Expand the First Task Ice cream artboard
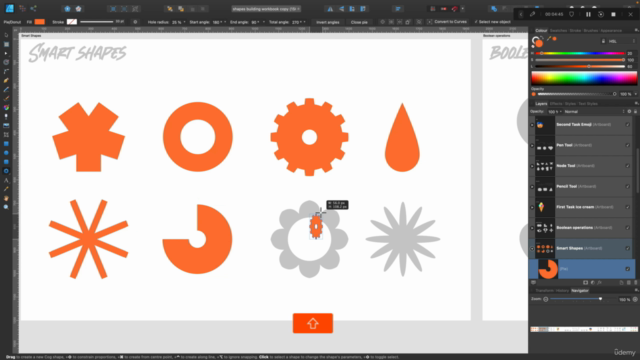The height and width of the screenshot is (360, 640). pos(532,207)
